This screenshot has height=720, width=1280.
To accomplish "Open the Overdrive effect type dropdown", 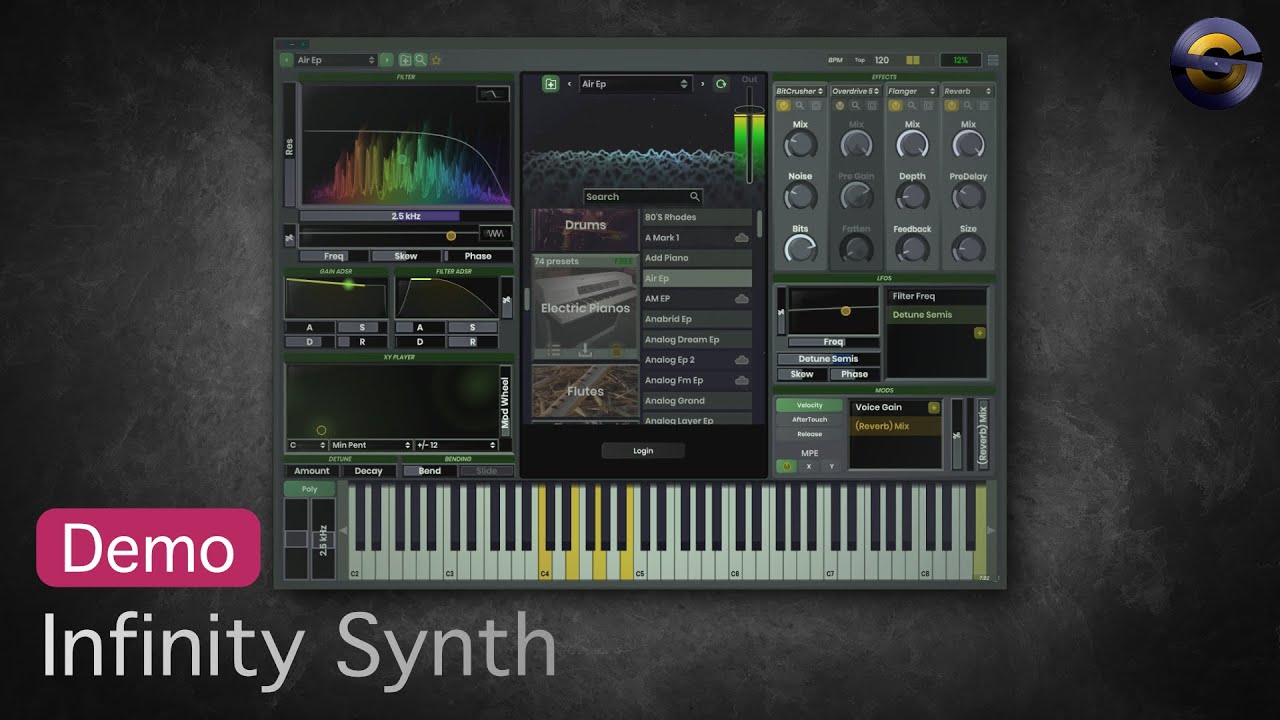I will tap(856, 91).
